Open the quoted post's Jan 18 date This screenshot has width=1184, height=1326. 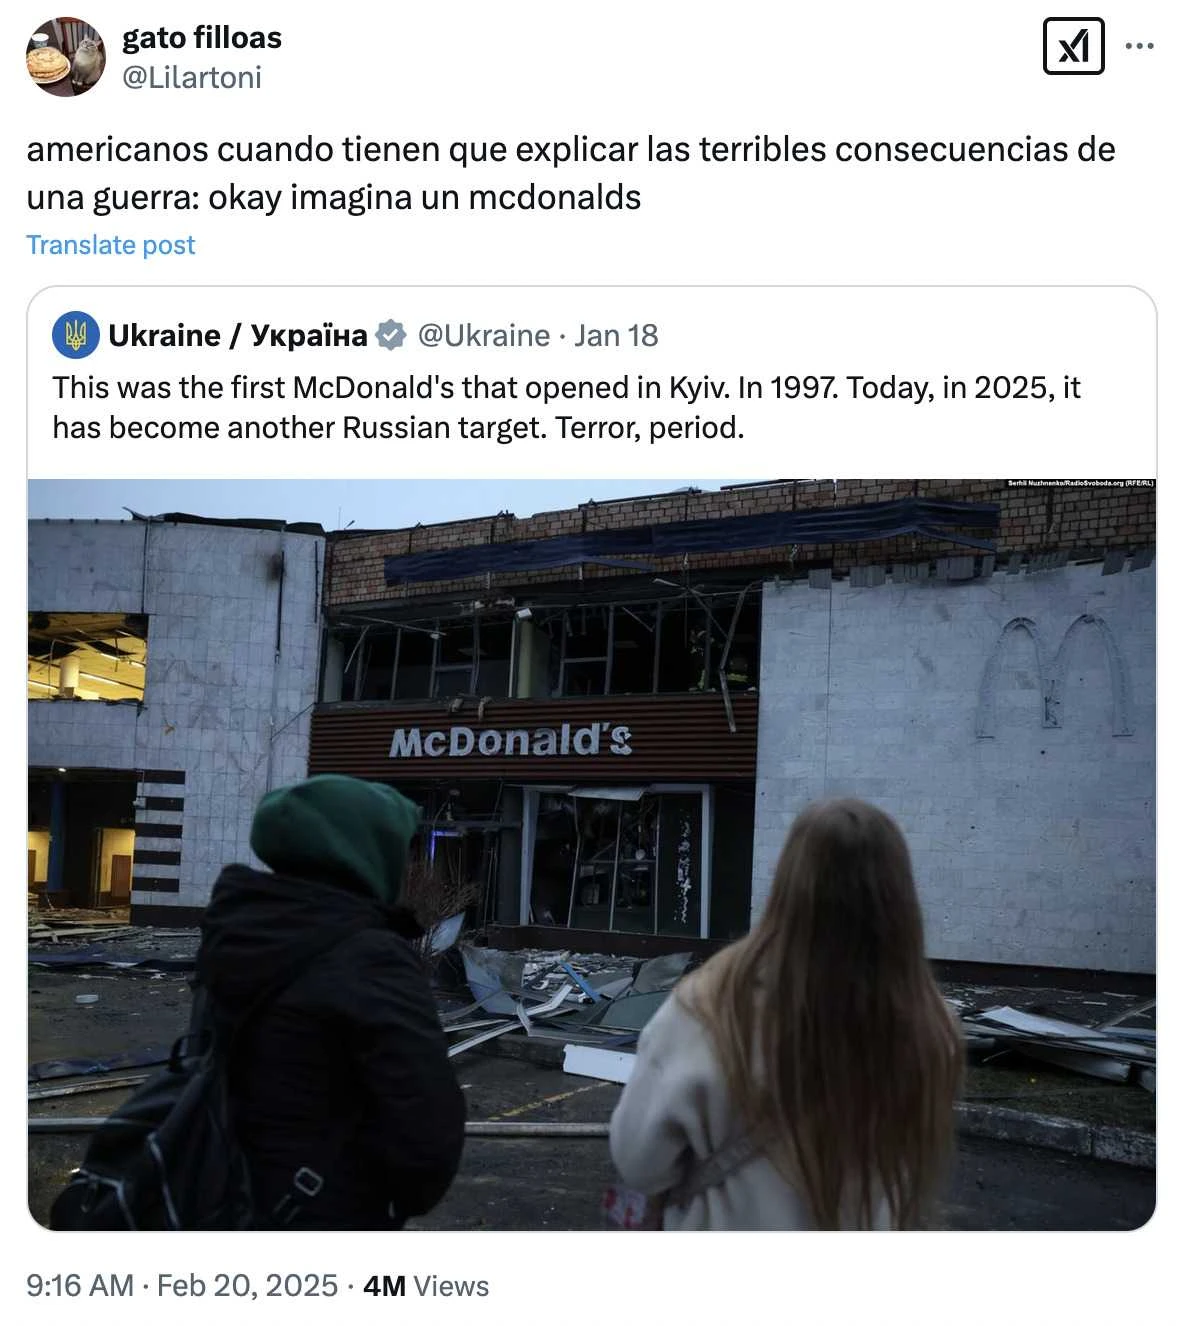[616, 335]
